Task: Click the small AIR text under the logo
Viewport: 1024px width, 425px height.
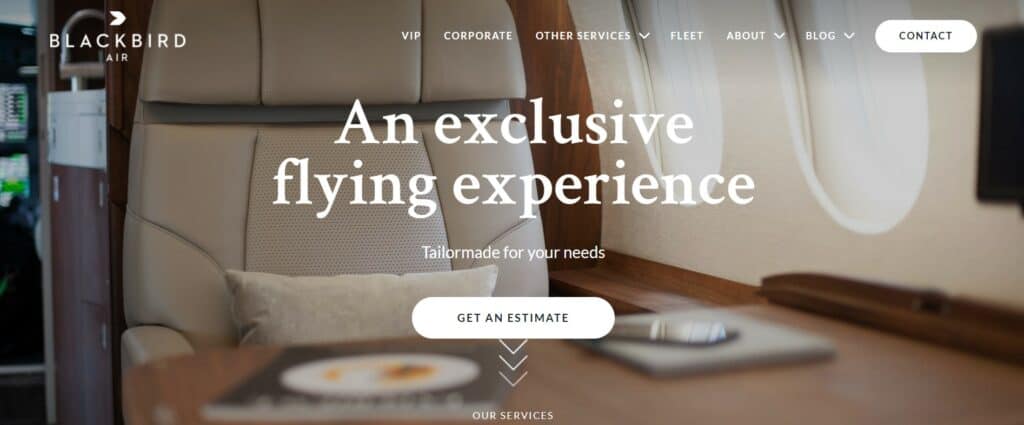Action: (x=118, y=57)
